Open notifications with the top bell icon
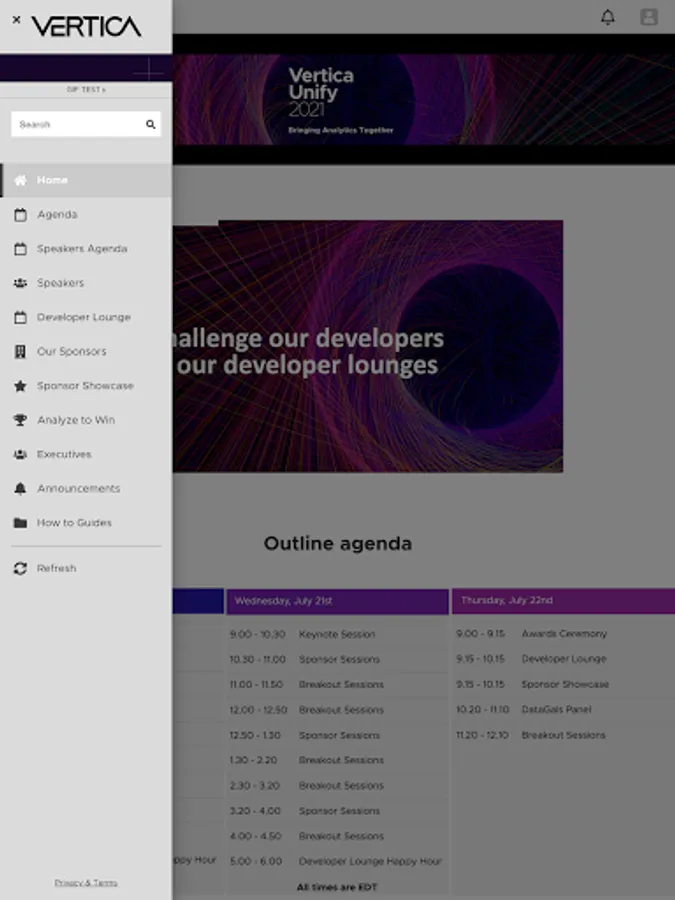This screenshot has width=675, height=900. tap(608, 17)
